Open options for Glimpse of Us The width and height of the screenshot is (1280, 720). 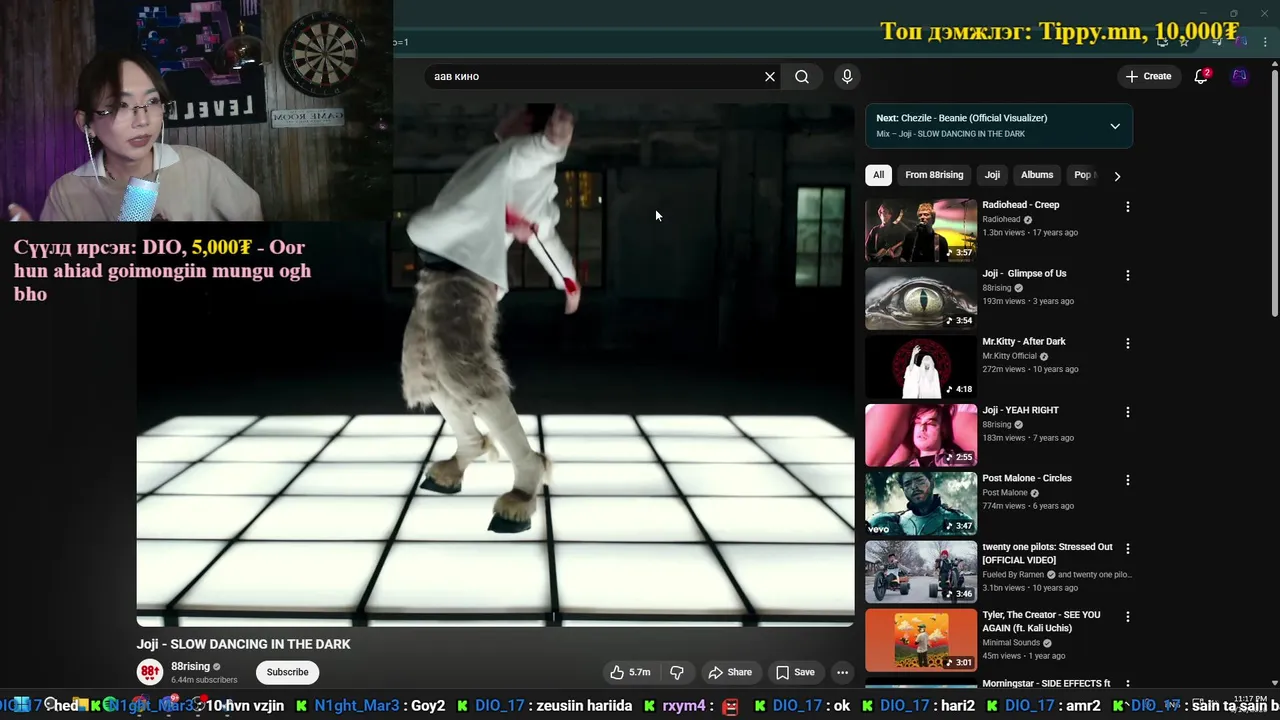[1128, 275]
